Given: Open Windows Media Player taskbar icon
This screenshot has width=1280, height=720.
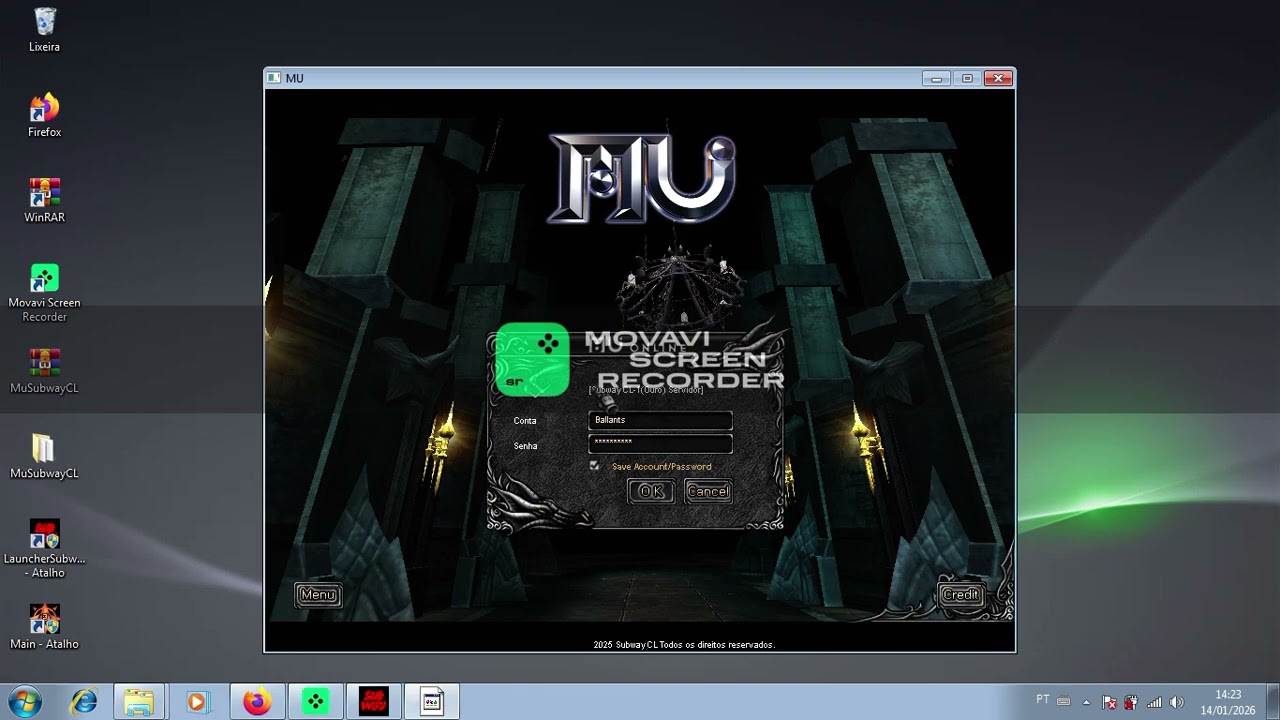Looking at the screenshot, I should click(197, 702).
